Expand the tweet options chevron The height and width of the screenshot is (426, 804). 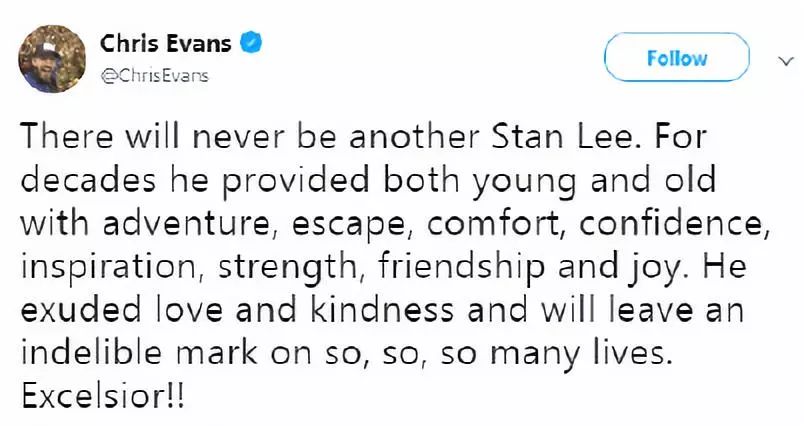(785, 62)
